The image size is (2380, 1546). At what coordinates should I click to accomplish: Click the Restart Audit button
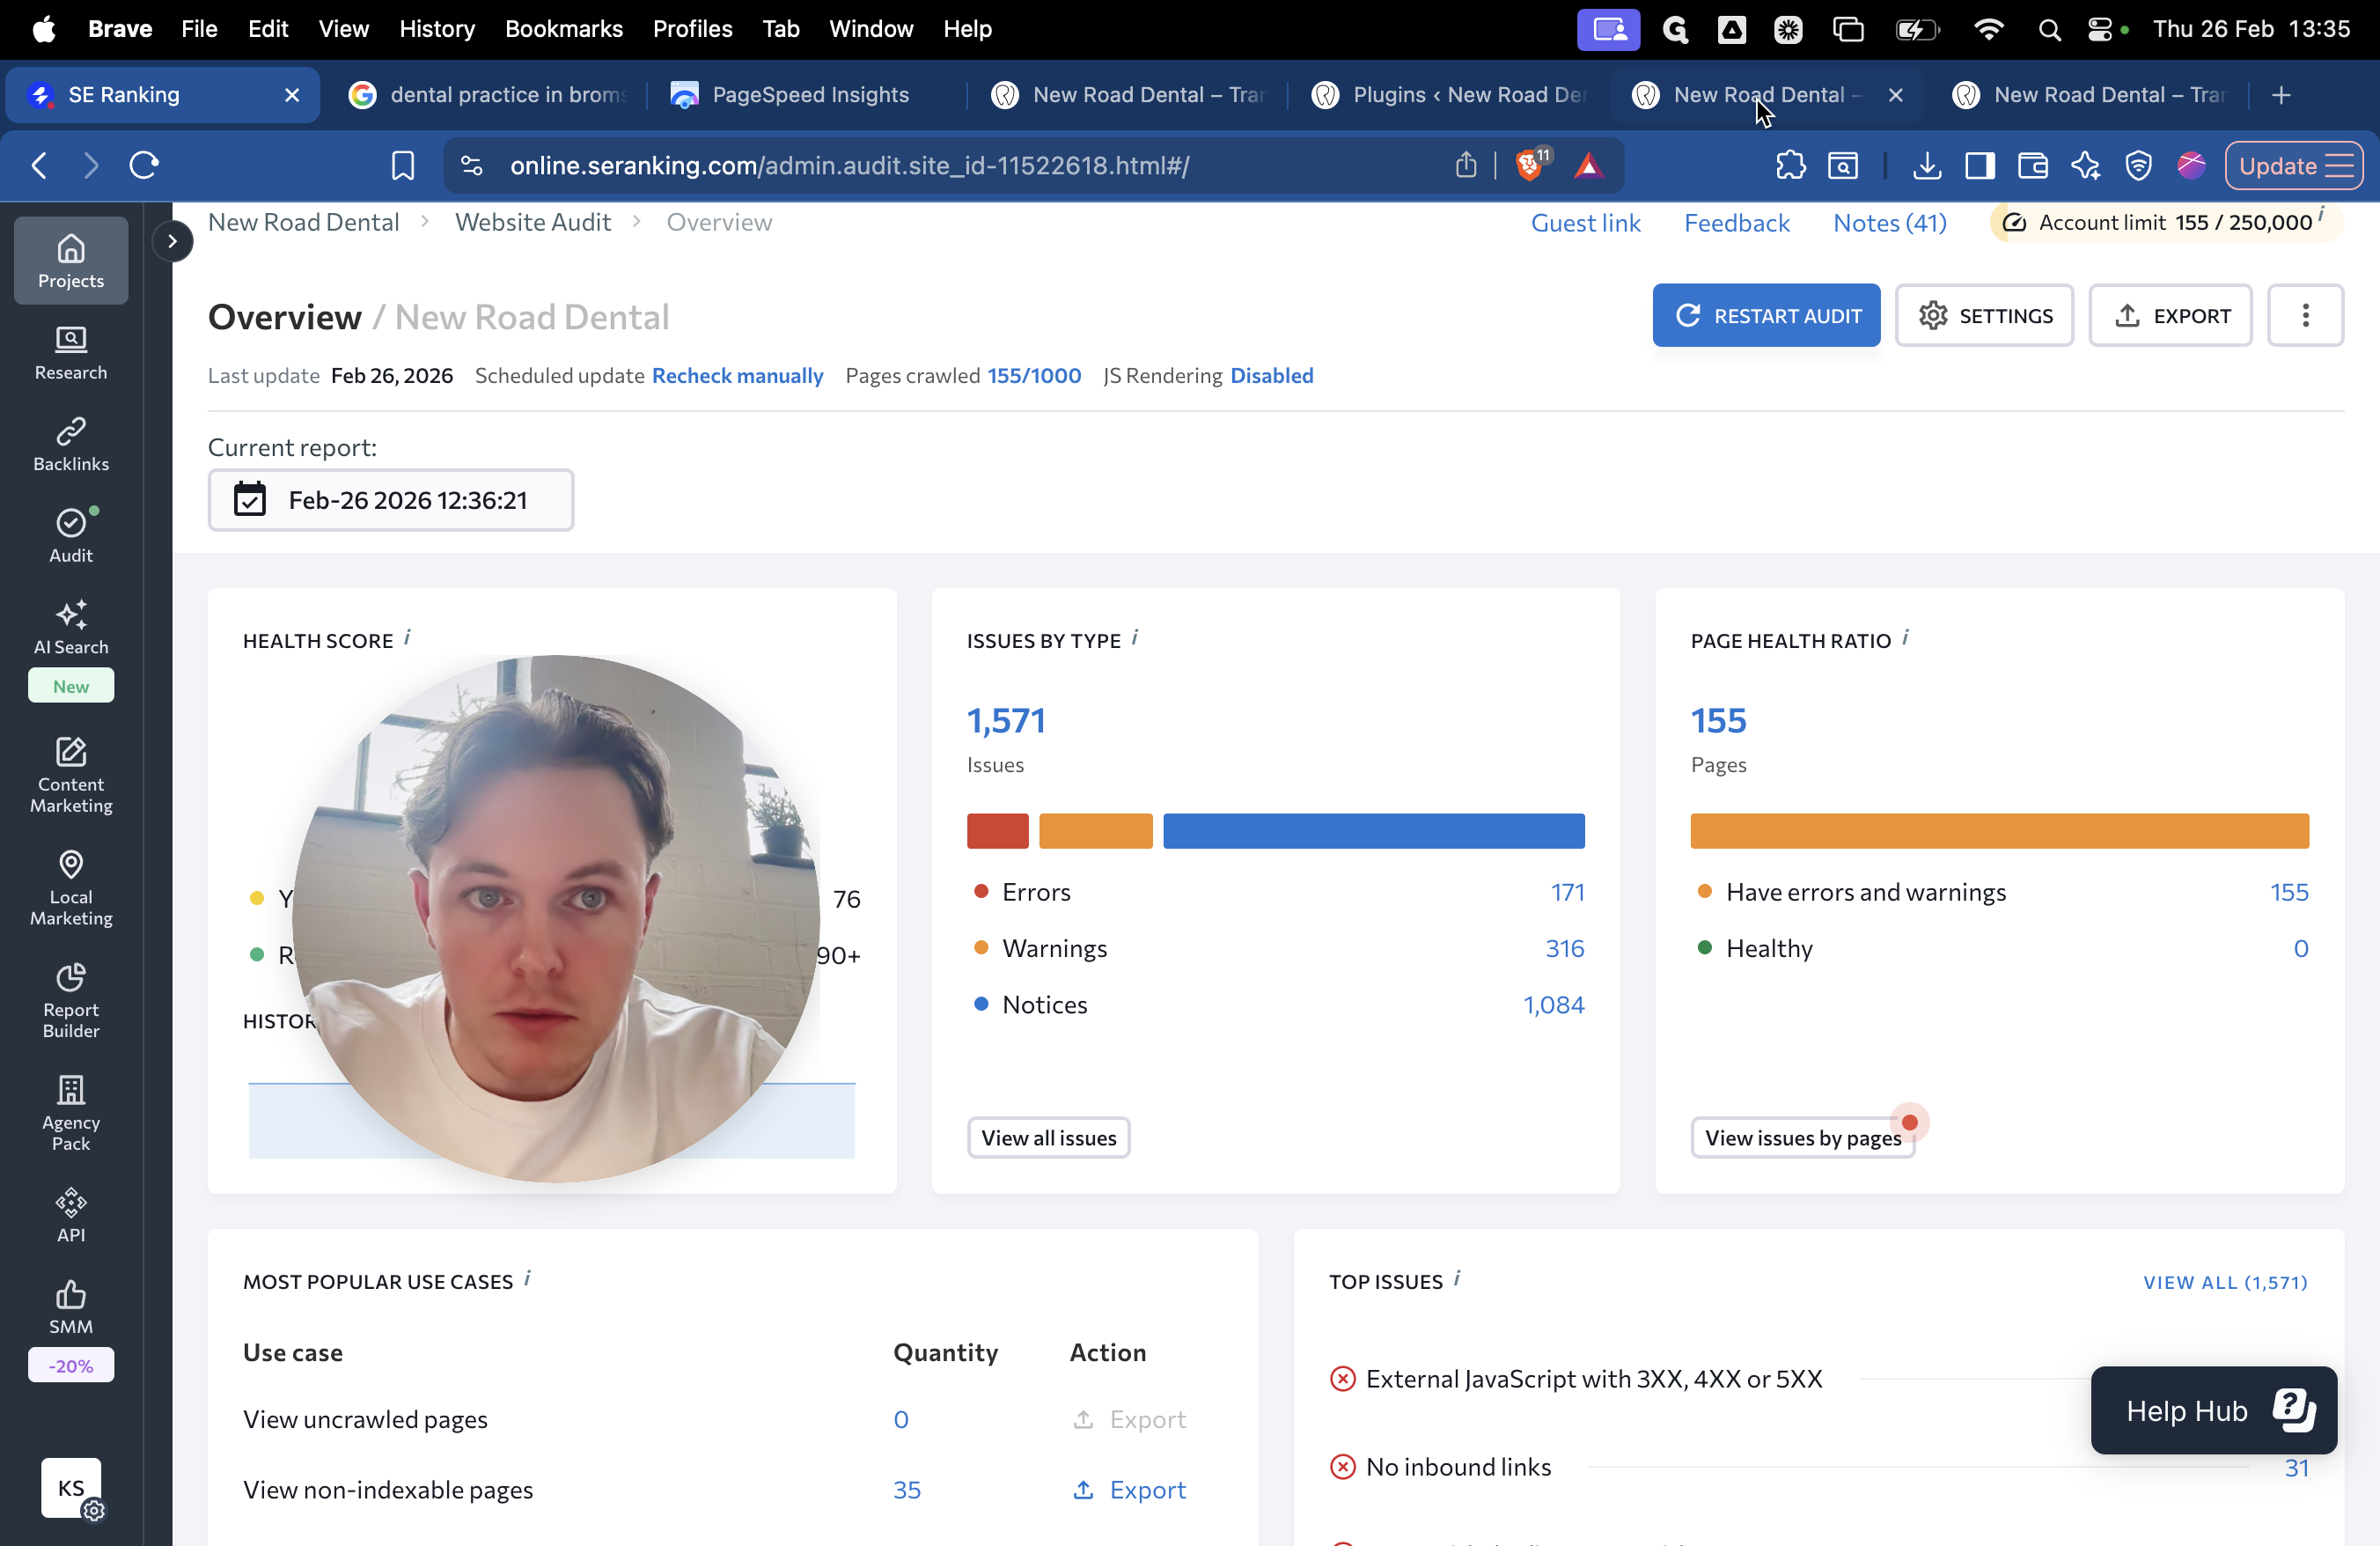[x=1766, y=316]
